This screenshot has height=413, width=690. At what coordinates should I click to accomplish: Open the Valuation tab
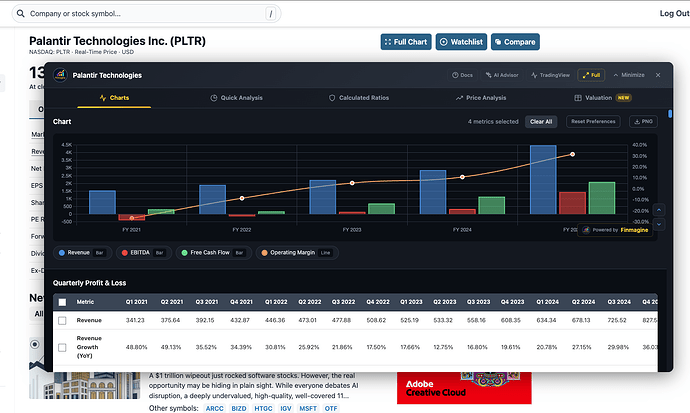603,98
